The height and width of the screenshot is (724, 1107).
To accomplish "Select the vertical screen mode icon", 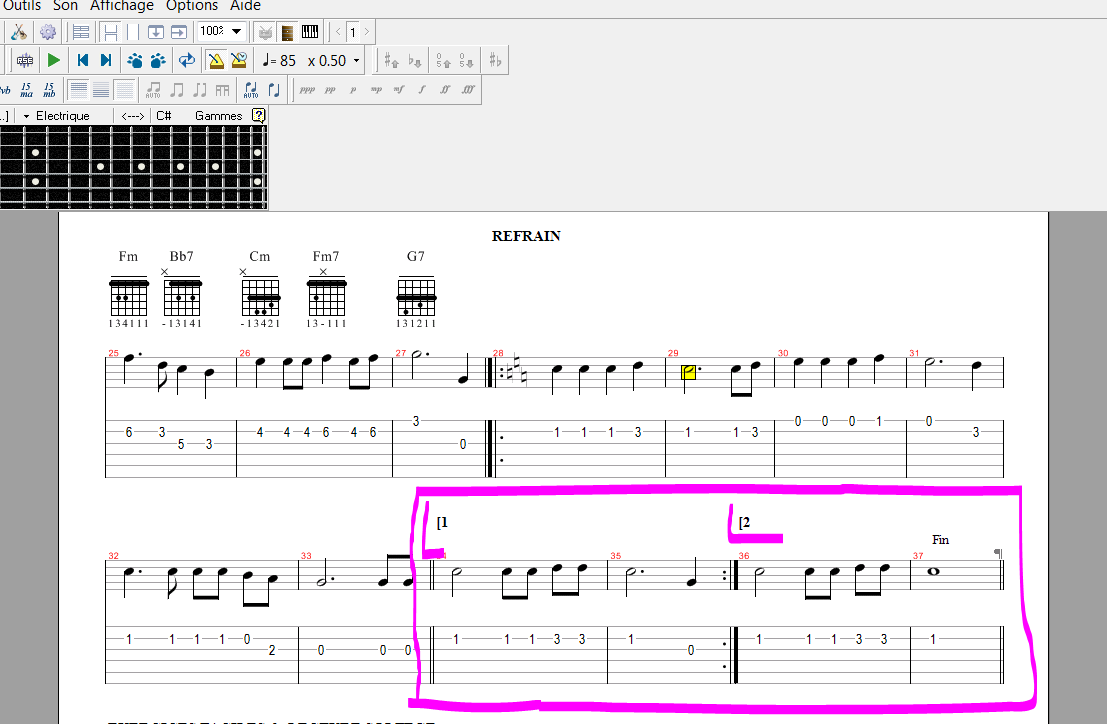I will coord(155,32).
